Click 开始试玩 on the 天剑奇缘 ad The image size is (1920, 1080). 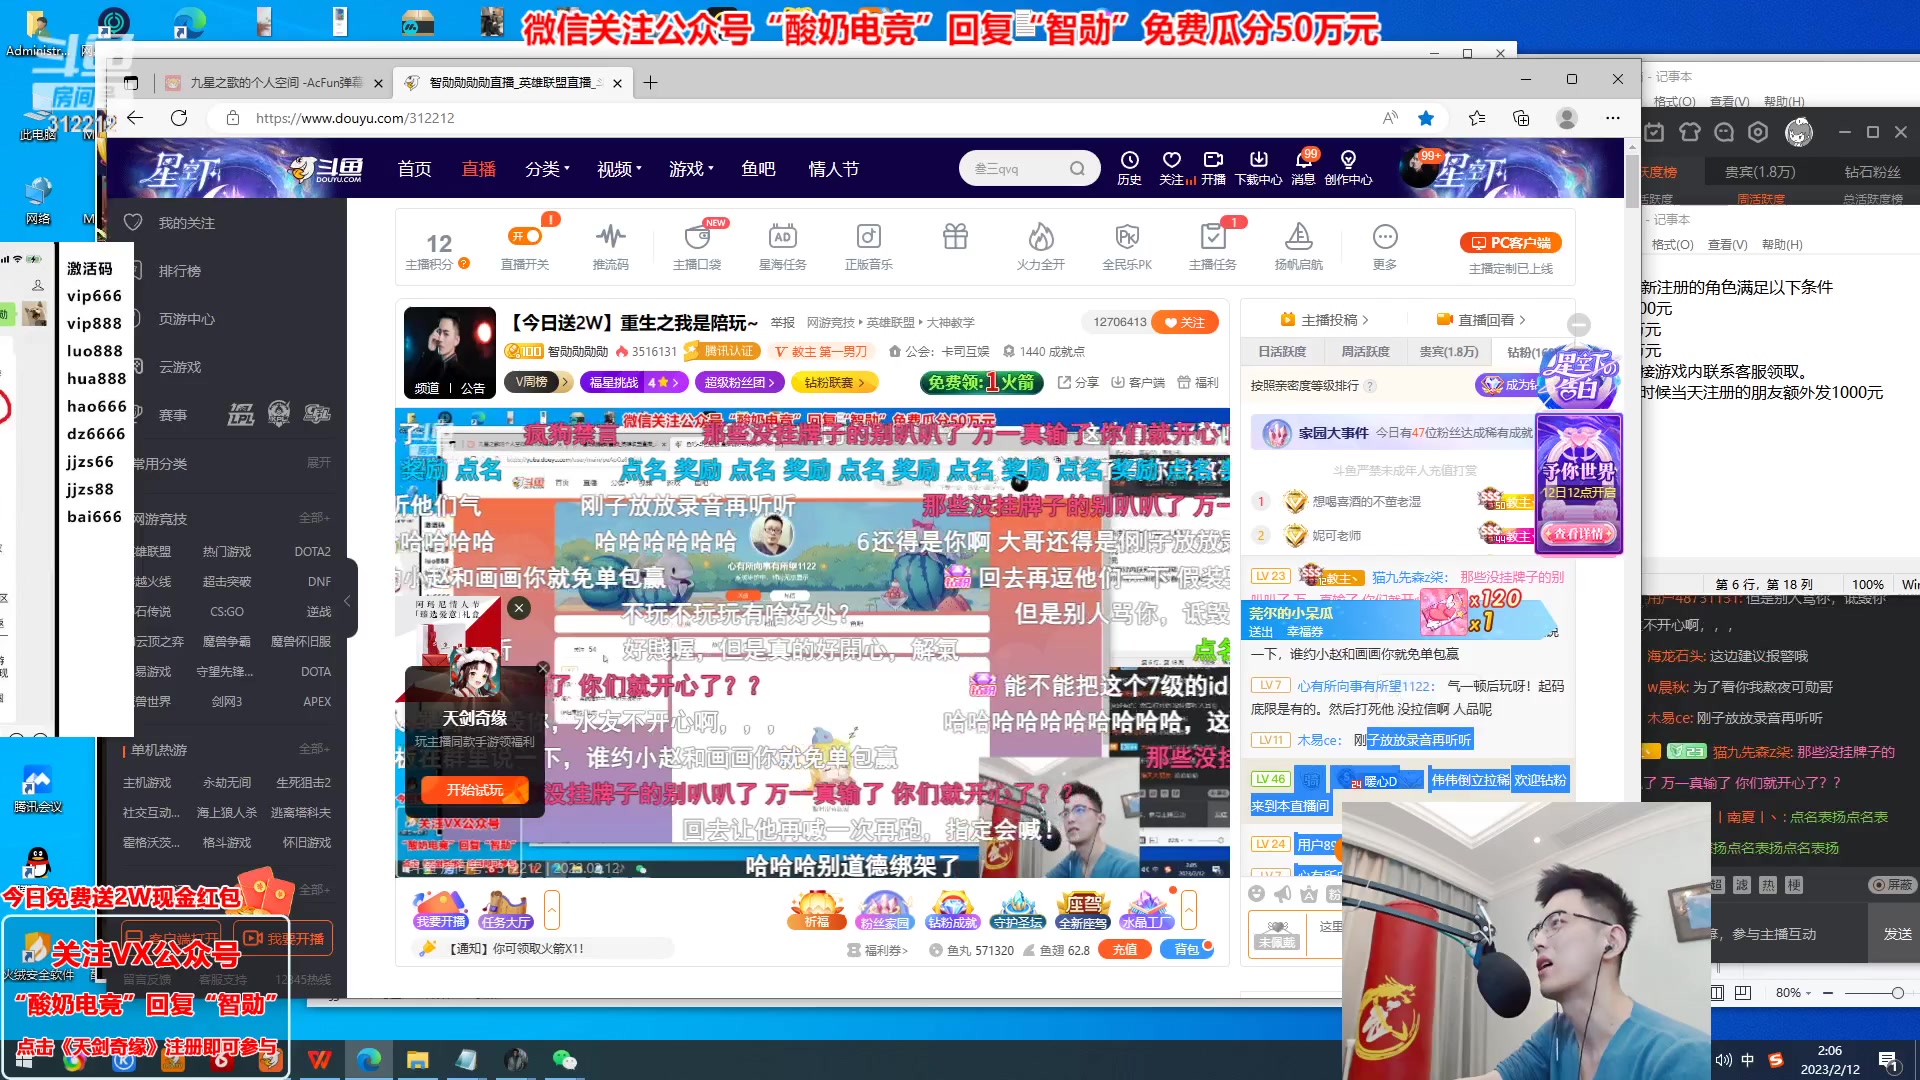474,790
